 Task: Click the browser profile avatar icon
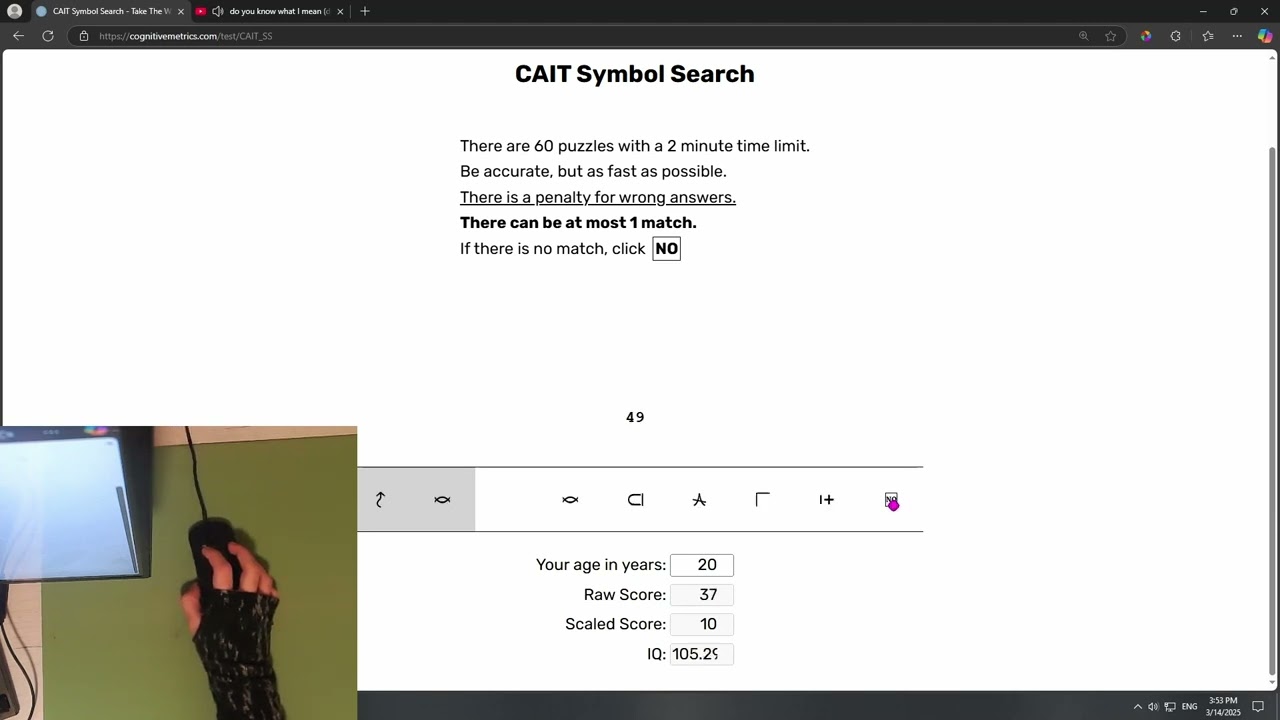tap(15, 11)
